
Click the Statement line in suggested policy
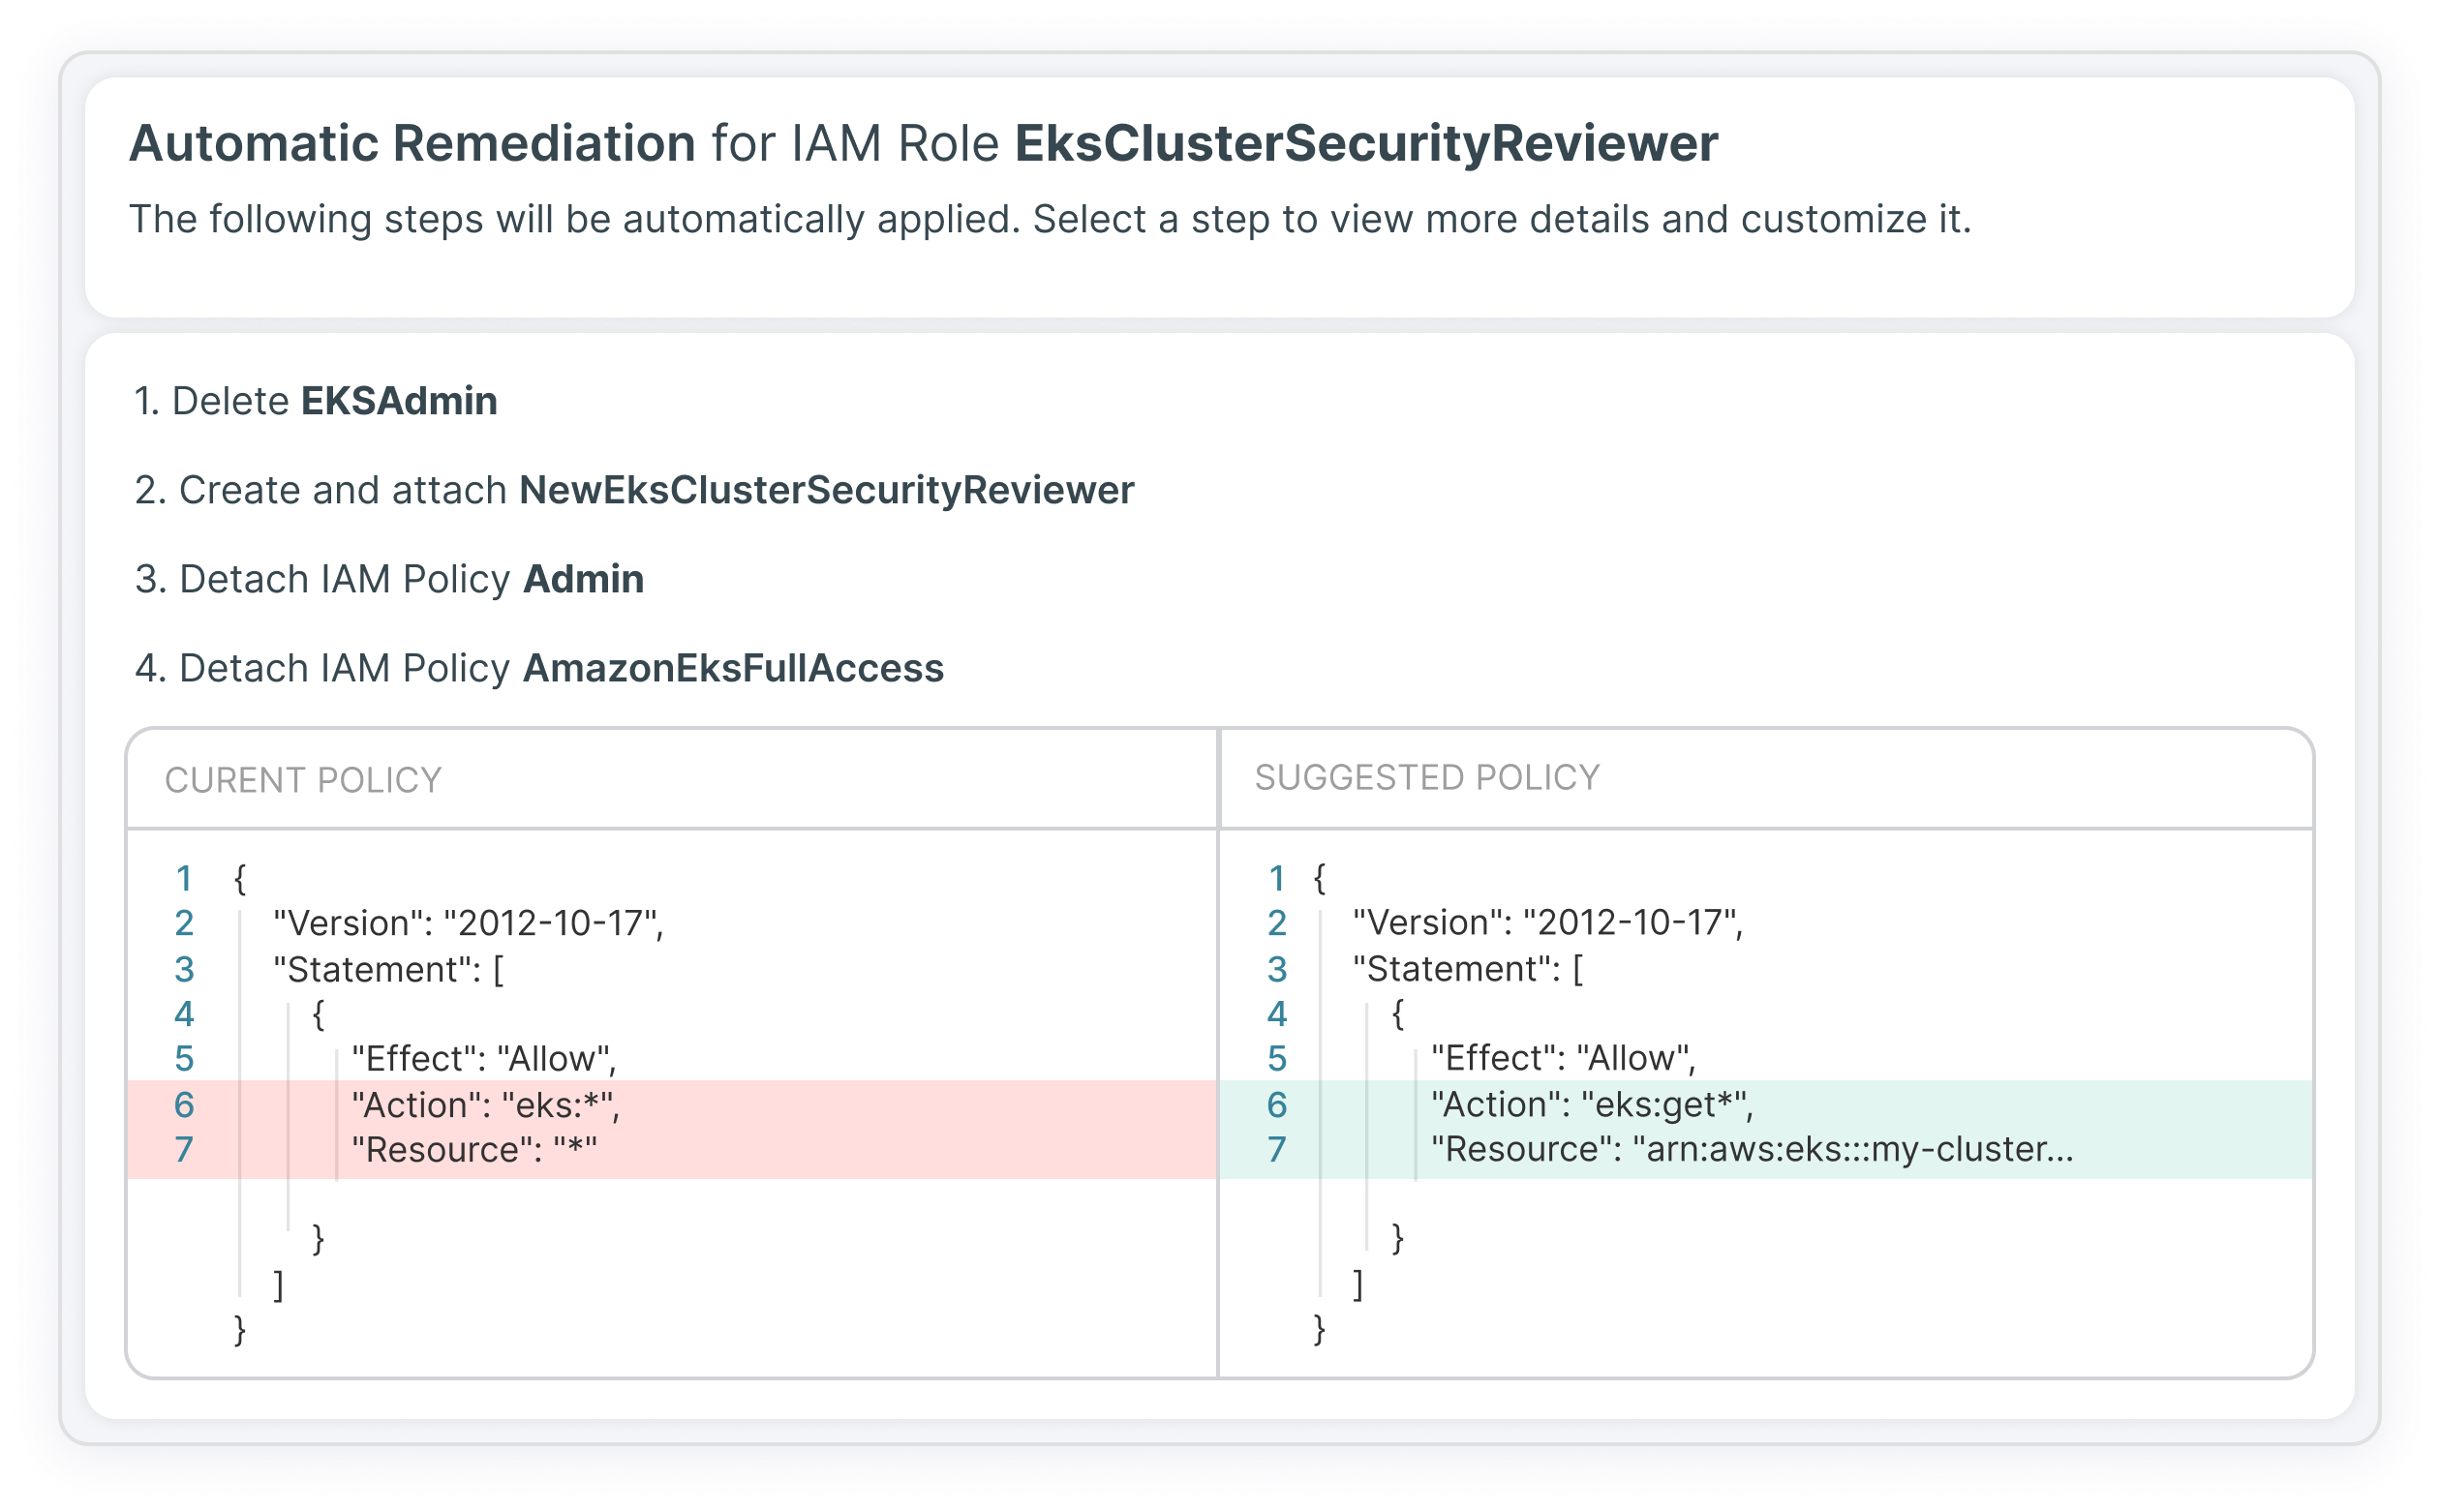pos(1466,969)
